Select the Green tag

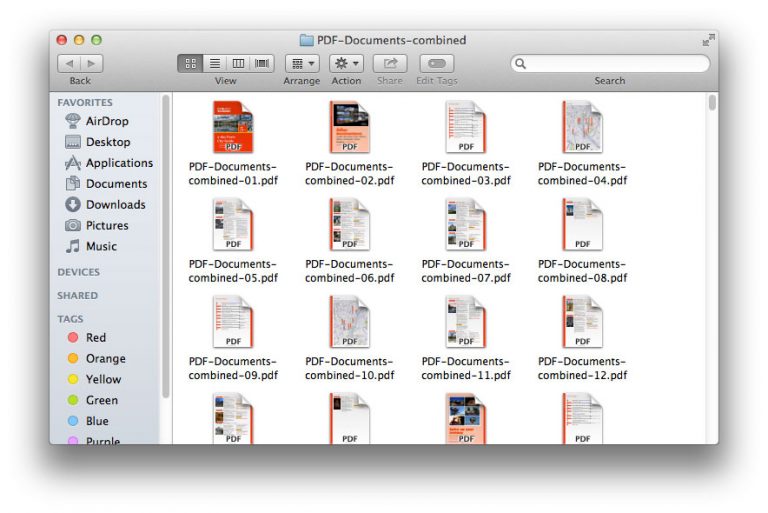[101, 400]
